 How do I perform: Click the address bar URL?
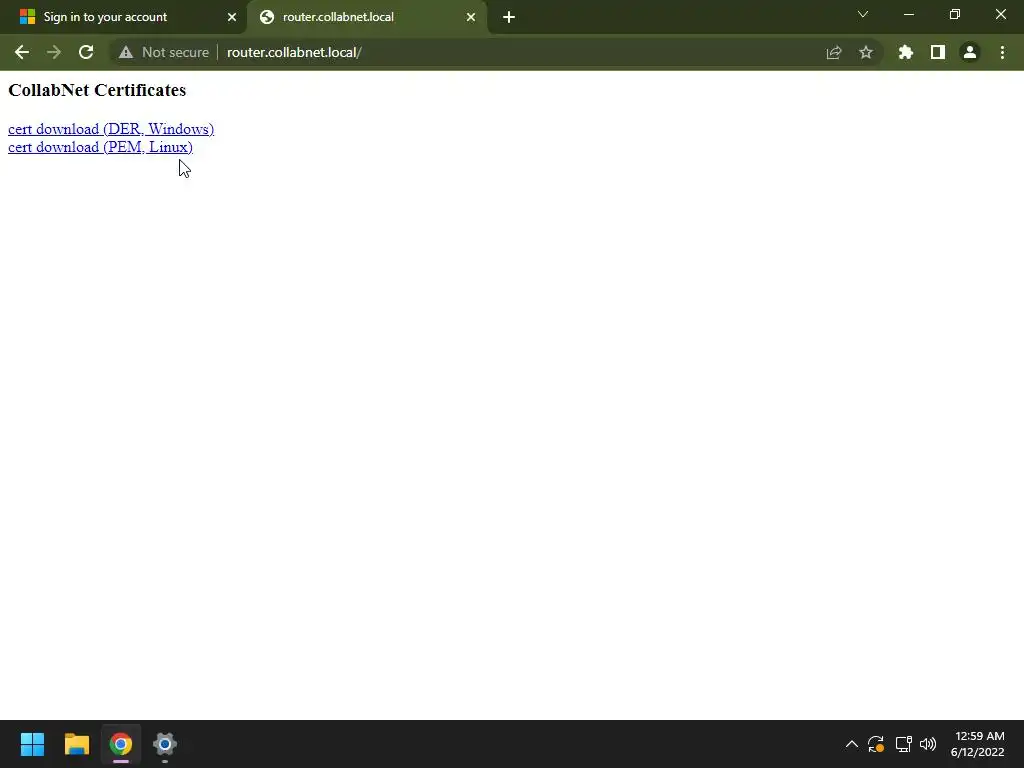pos(294,52)
